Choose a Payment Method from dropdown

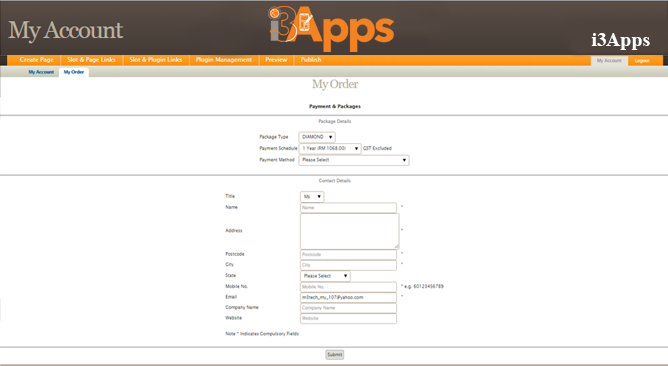point(354,160)
